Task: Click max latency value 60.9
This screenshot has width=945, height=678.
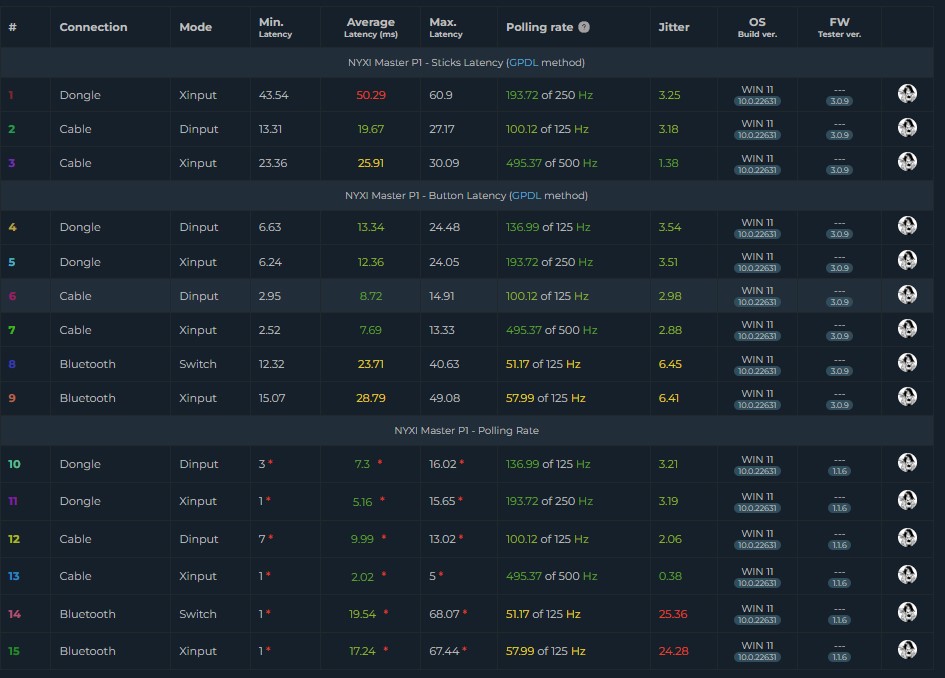Action: pos(441,95)
